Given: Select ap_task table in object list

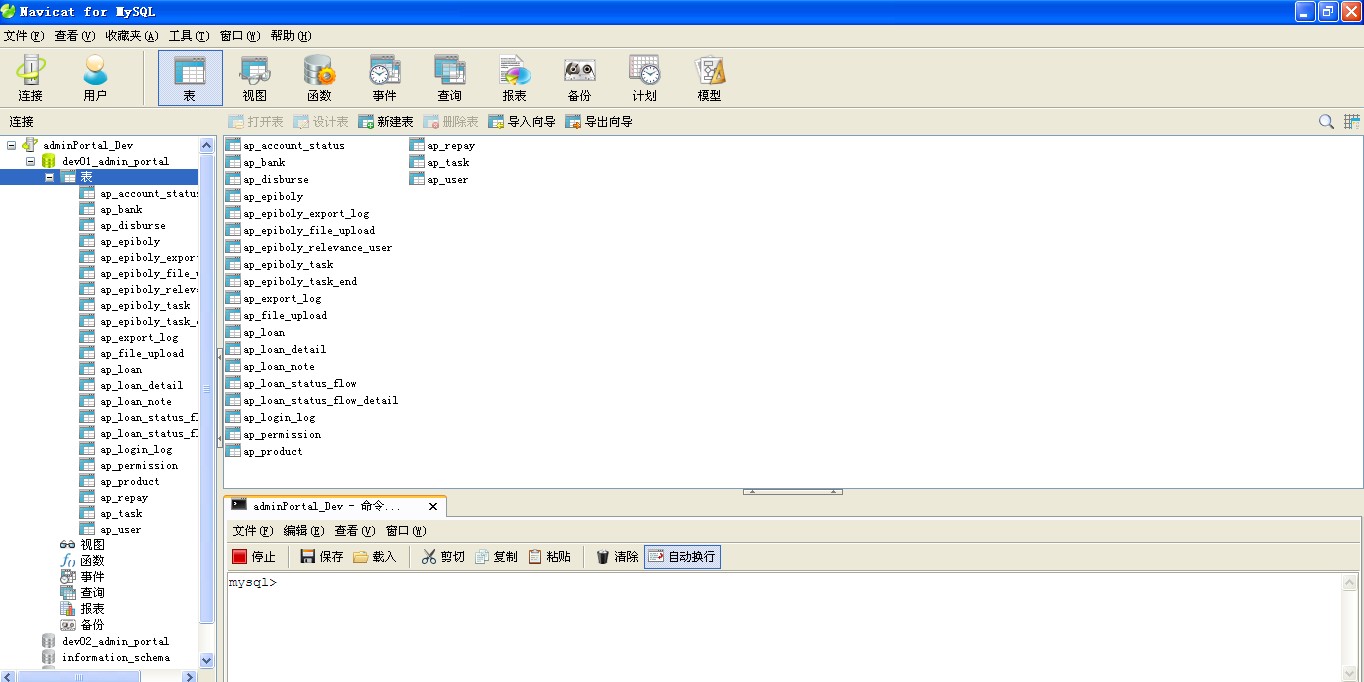Looking at the screenshot, I should [x=448, y=162].
